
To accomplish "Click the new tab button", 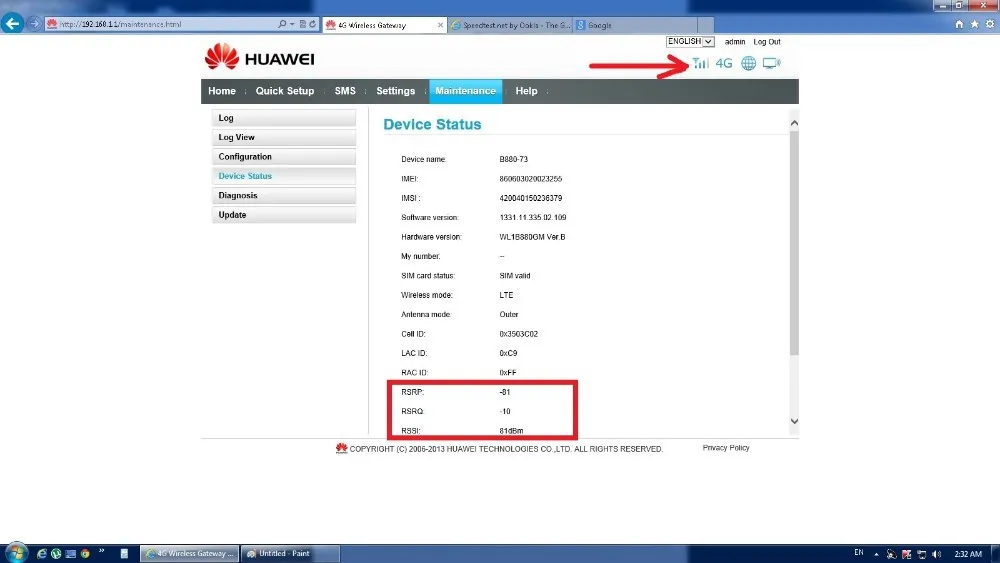I will coord(705,25).
